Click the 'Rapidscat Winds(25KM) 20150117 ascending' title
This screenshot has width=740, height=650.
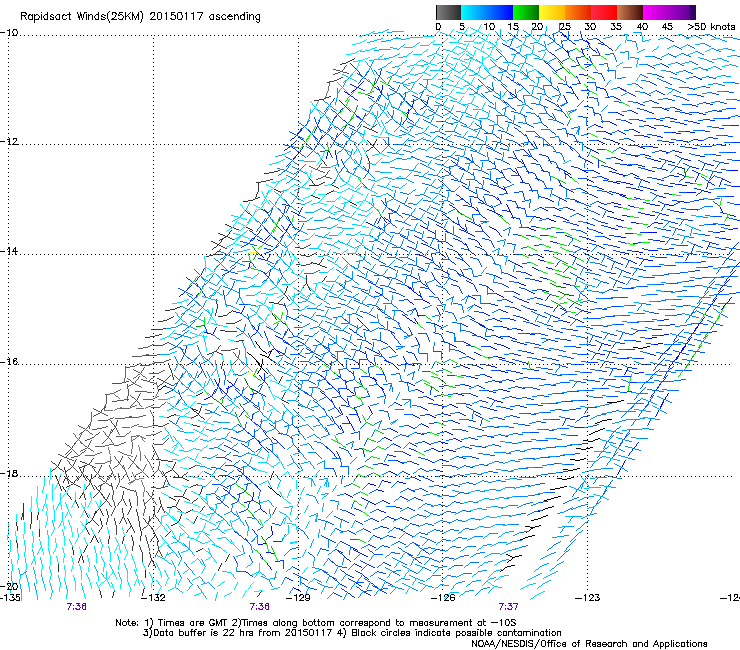(140, 17)
